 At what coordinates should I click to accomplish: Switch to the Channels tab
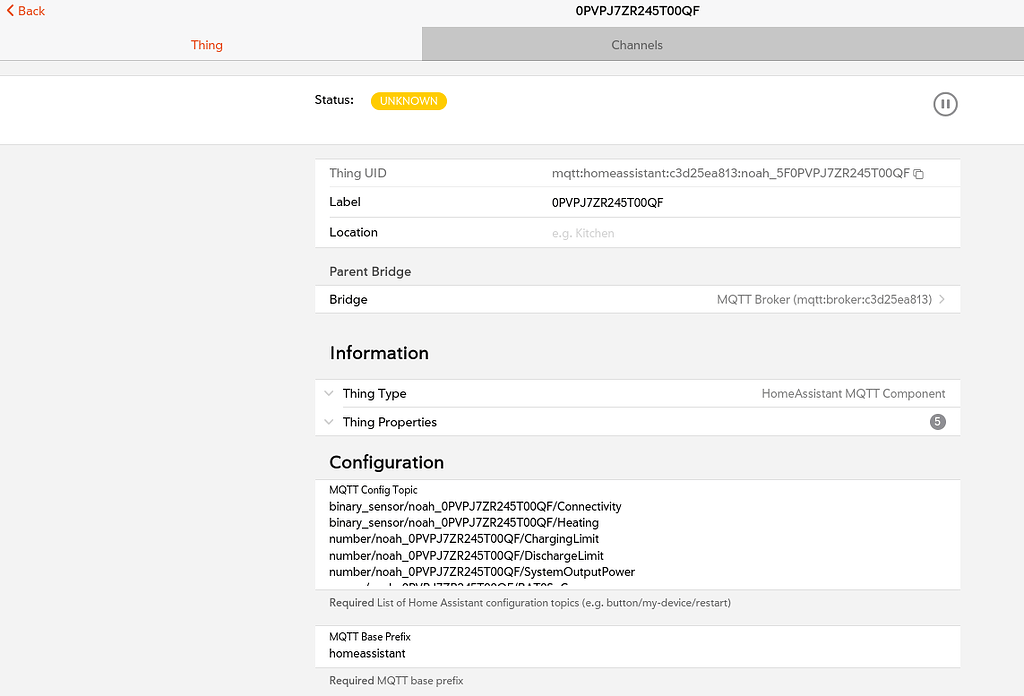coord(637,44)
